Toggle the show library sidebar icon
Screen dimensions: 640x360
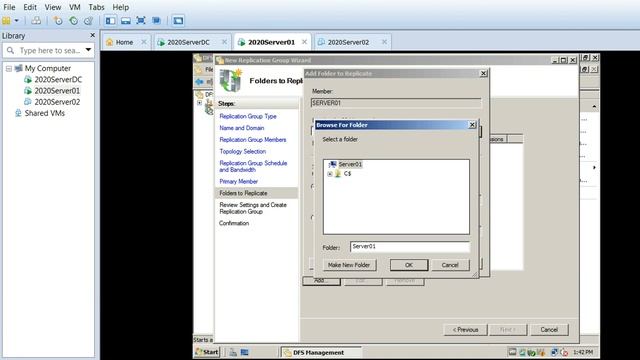coord(110,20)
